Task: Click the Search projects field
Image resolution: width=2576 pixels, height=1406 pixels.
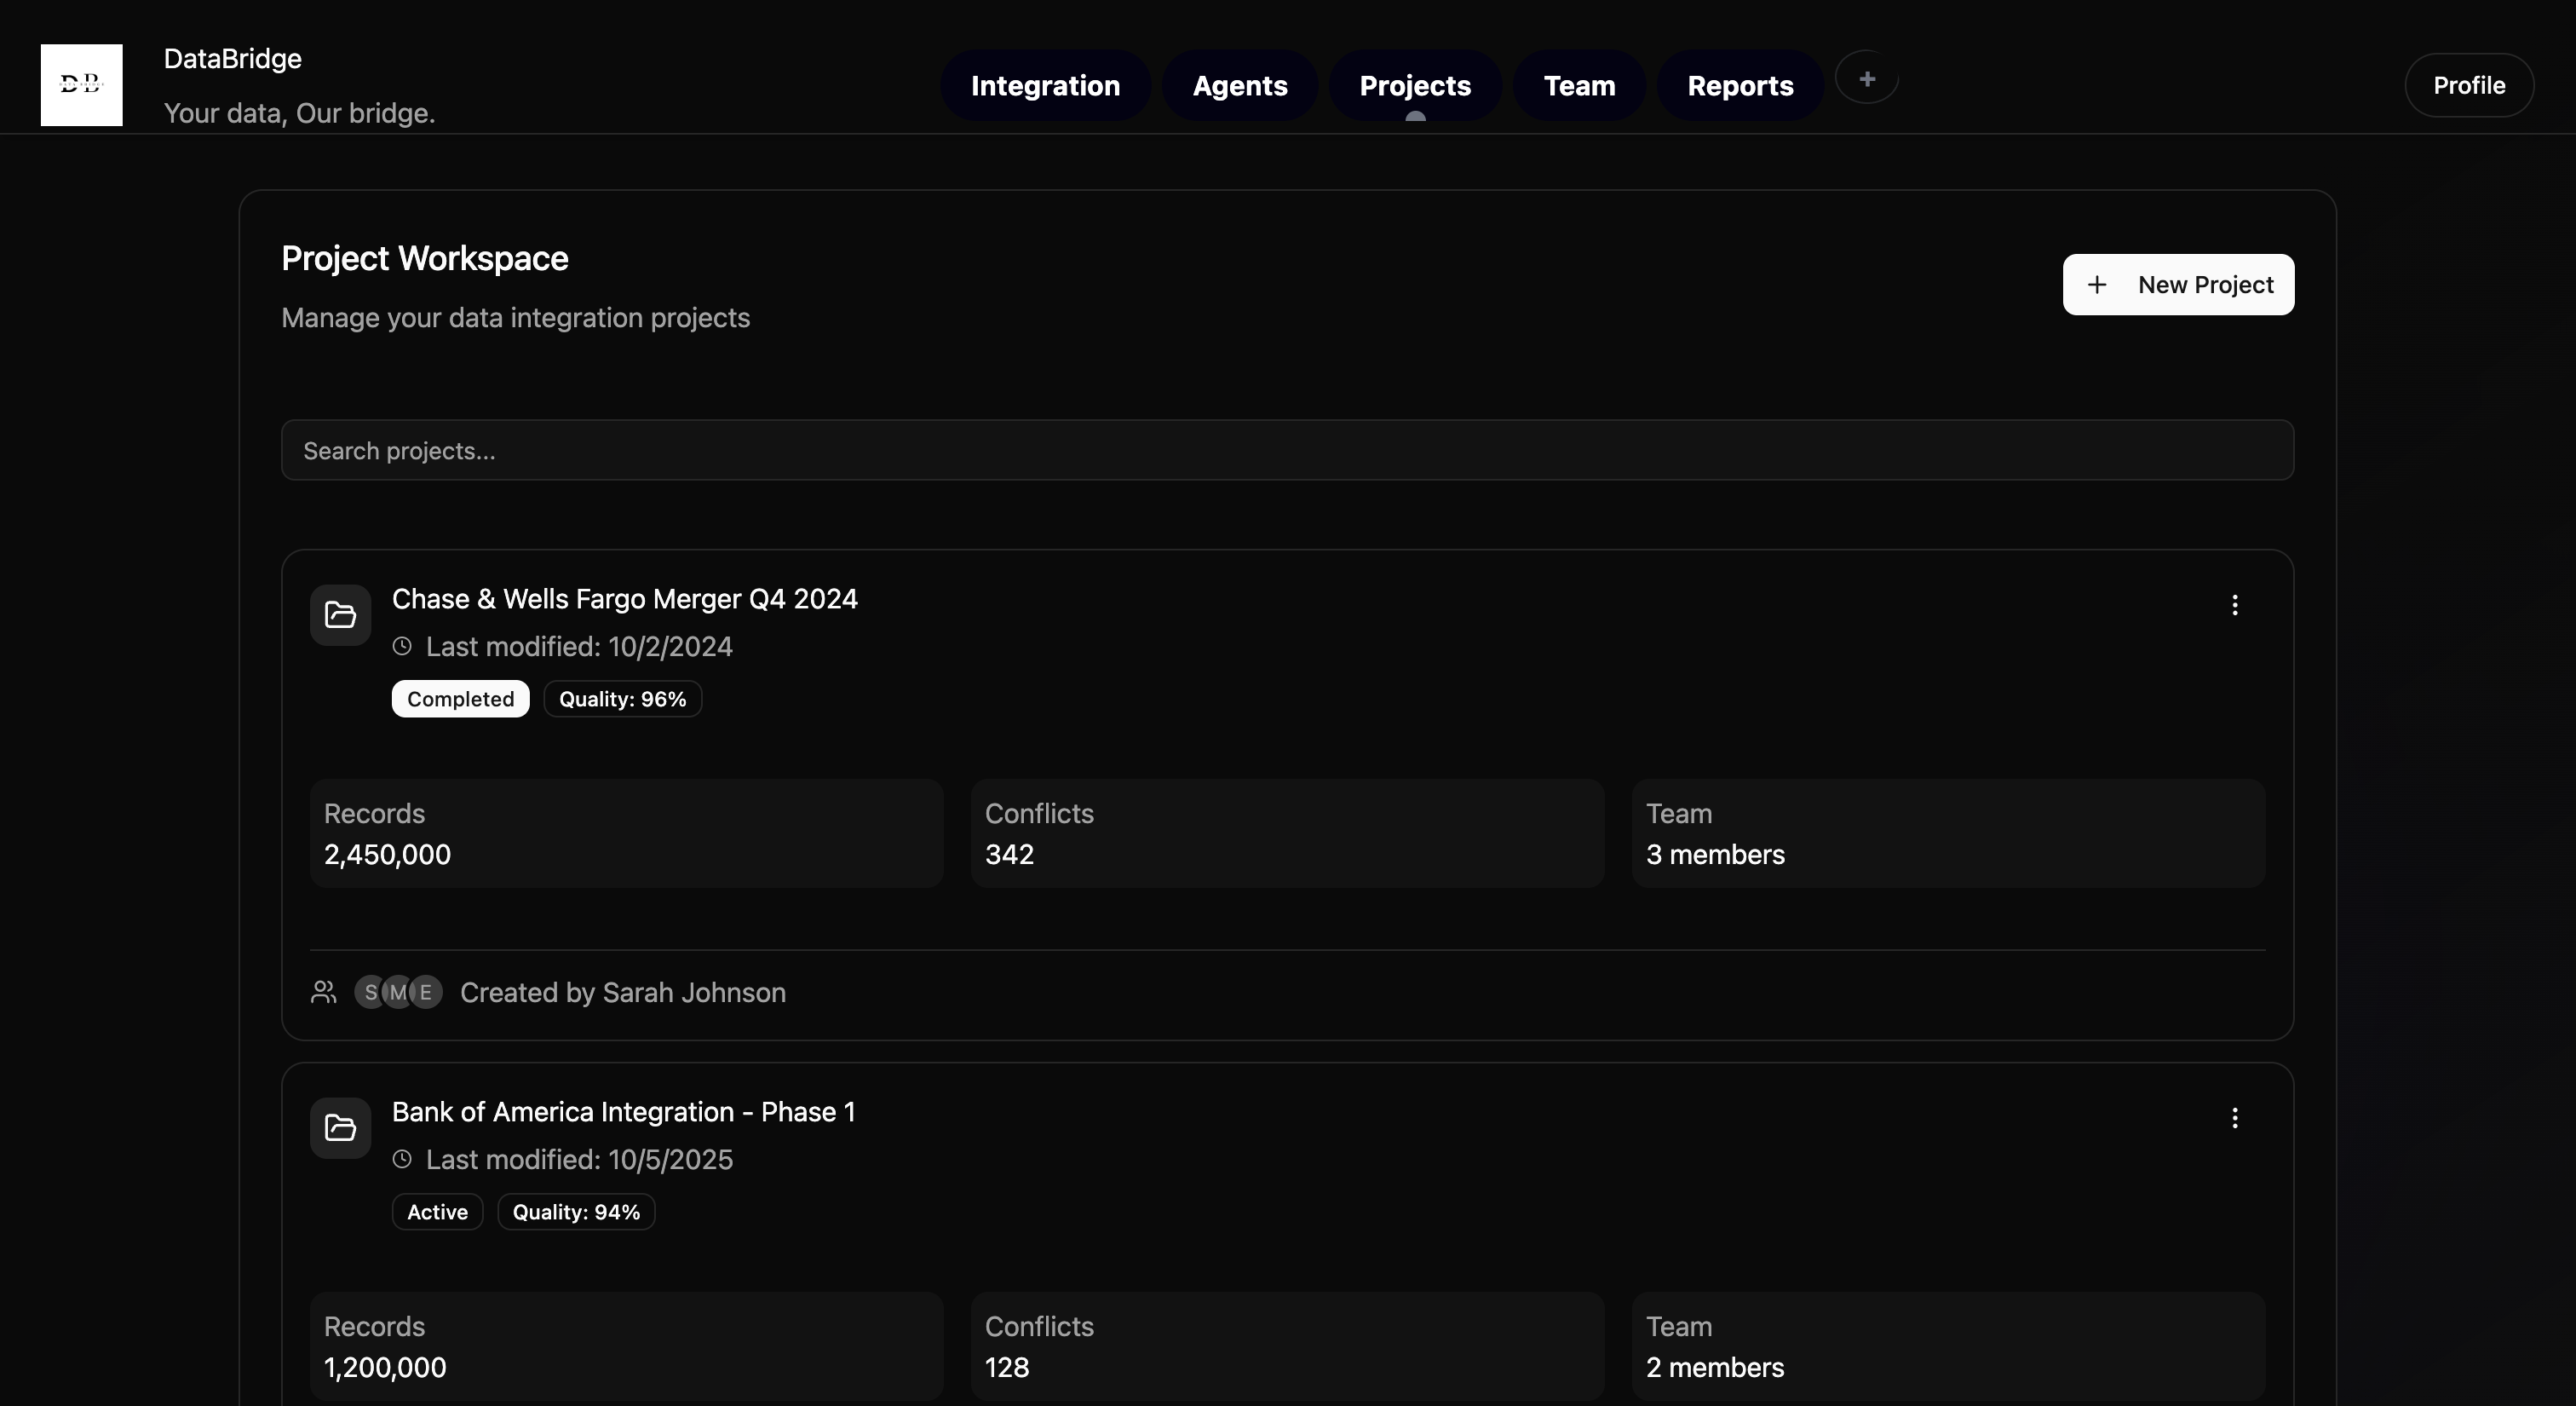Action: [x=1287, y=451]
